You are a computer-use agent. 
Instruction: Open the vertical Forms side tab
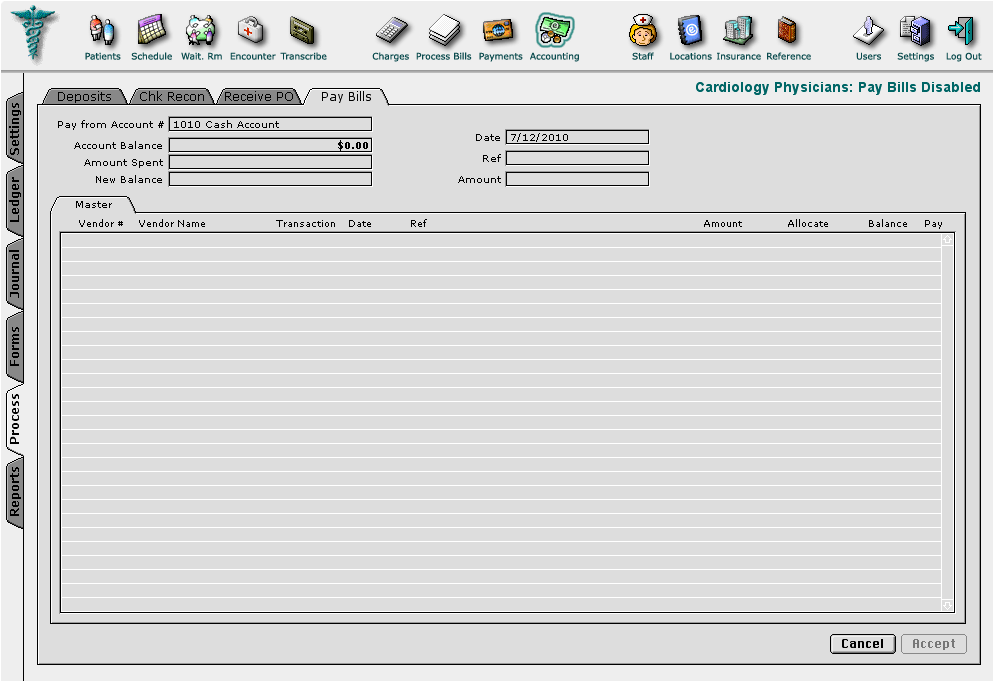15,347
